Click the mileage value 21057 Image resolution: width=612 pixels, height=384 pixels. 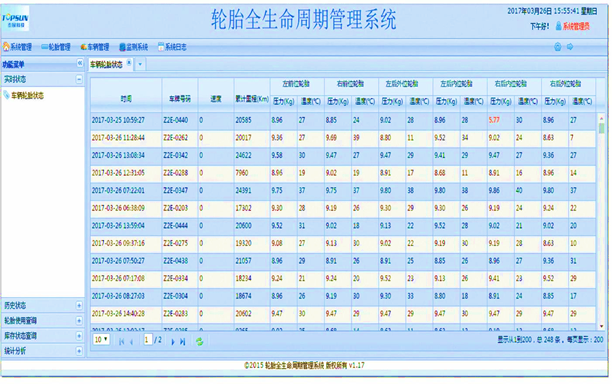click(243, 261)
